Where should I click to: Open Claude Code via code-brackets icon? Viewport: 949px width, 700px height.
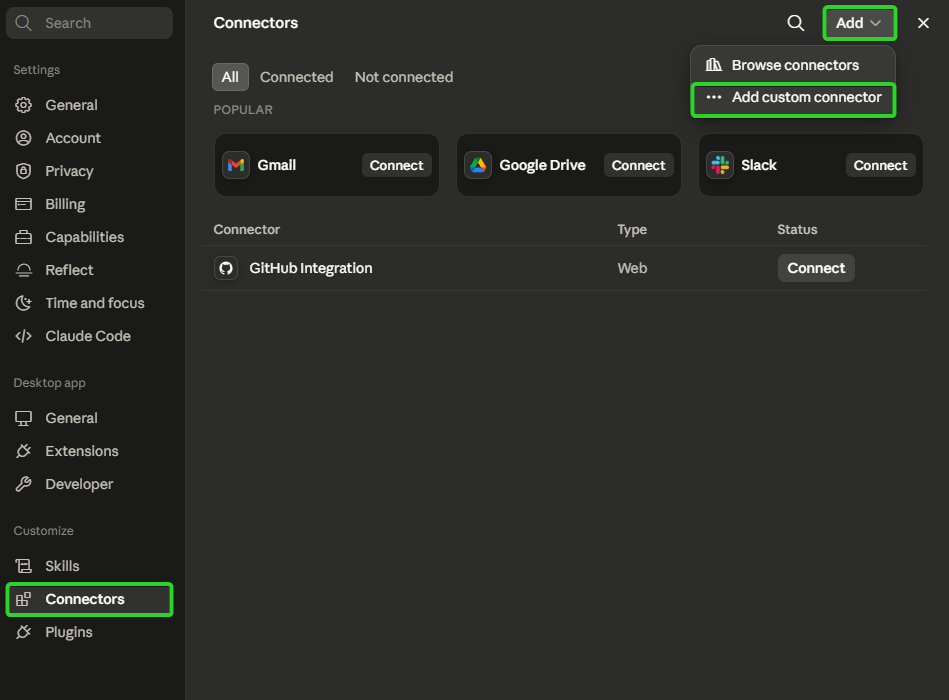click(x=24, y=336)
